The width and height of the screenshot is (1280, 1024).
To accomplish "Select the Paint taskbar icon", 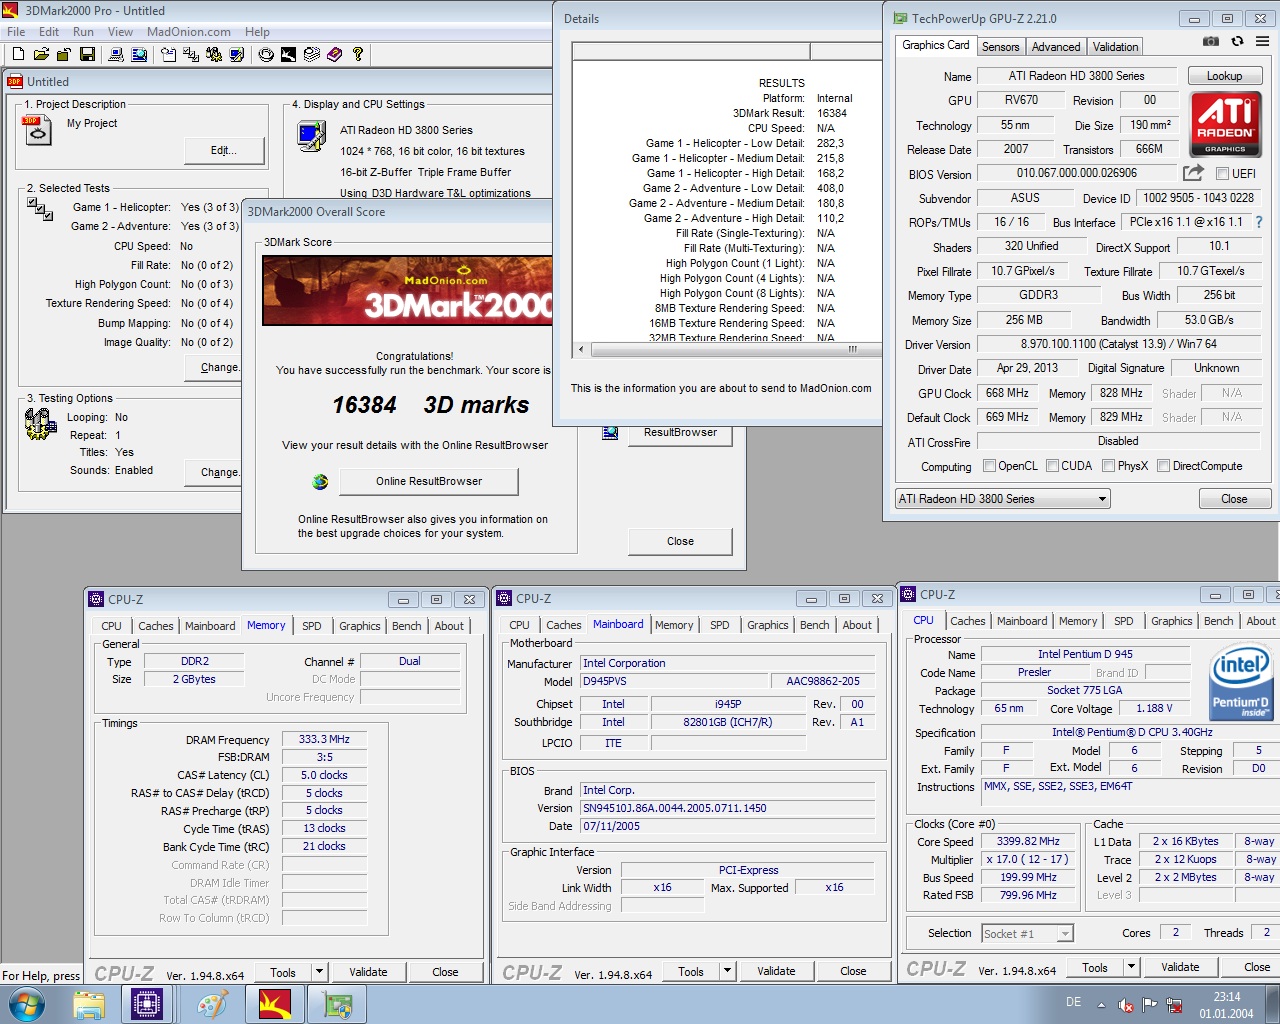I will (212, 1004).
